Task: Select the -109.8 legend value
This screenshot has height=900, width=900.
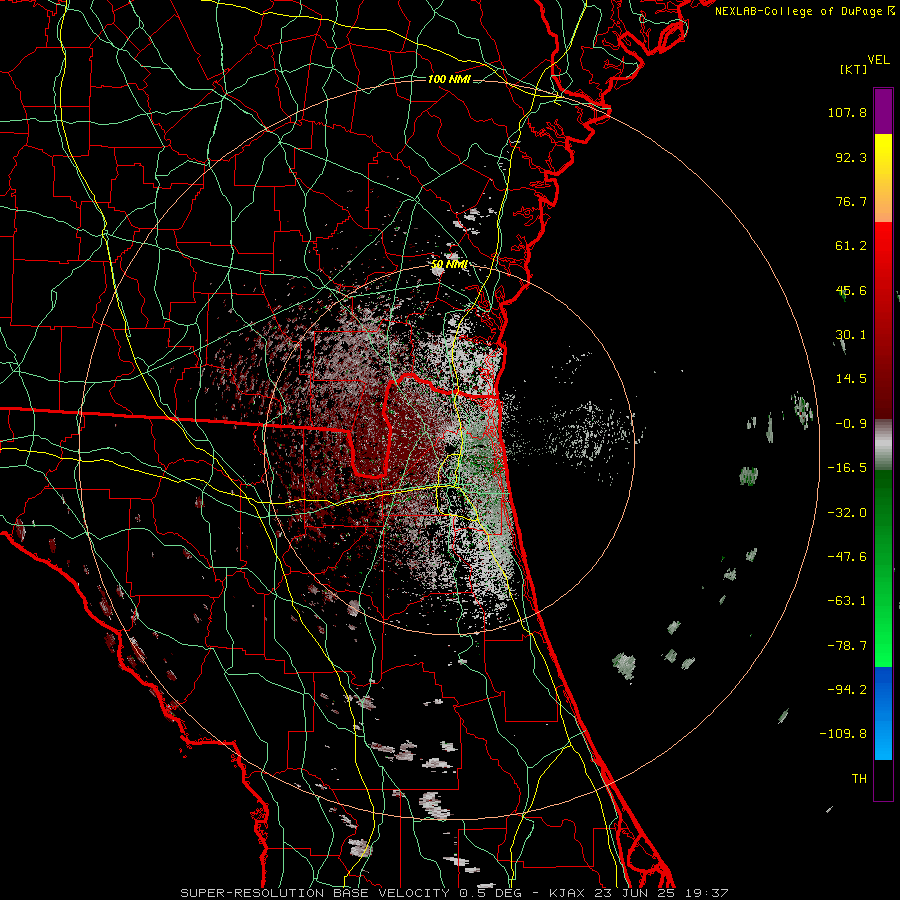Action: 844,734
